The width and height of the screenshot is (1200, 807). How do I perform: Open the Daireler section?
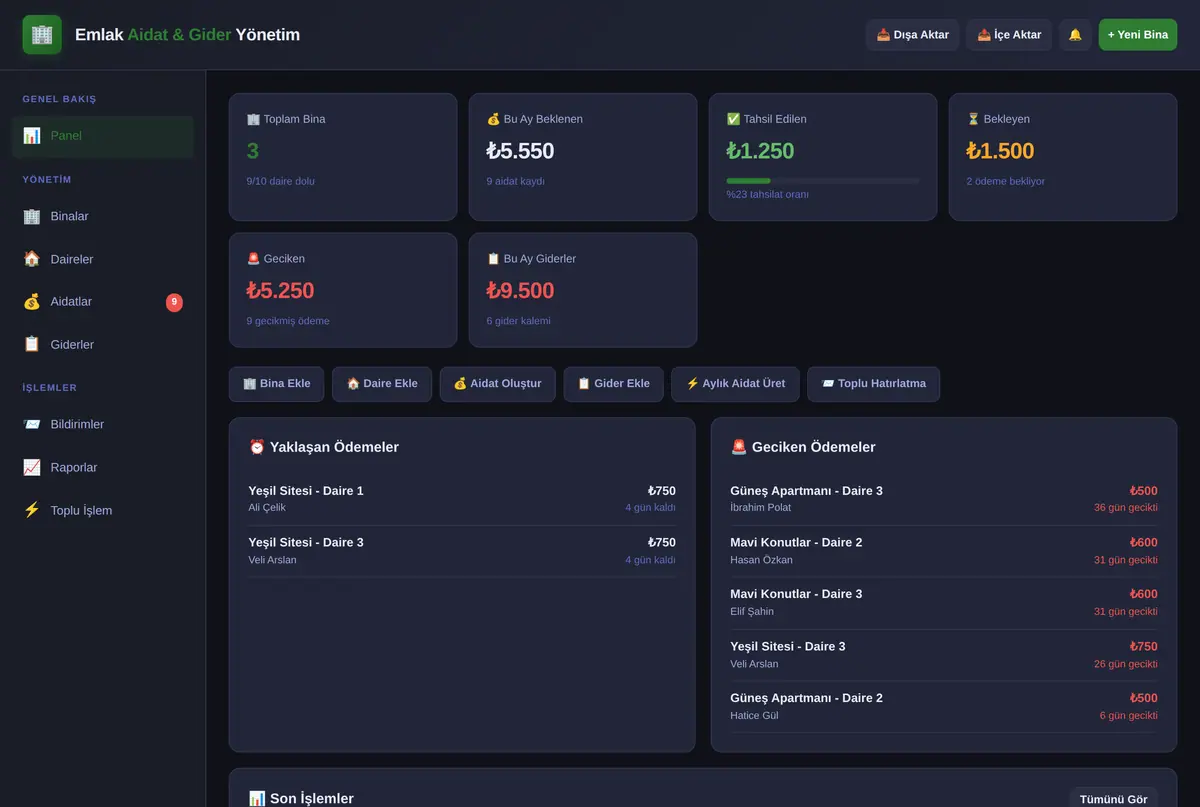(103, 259)
